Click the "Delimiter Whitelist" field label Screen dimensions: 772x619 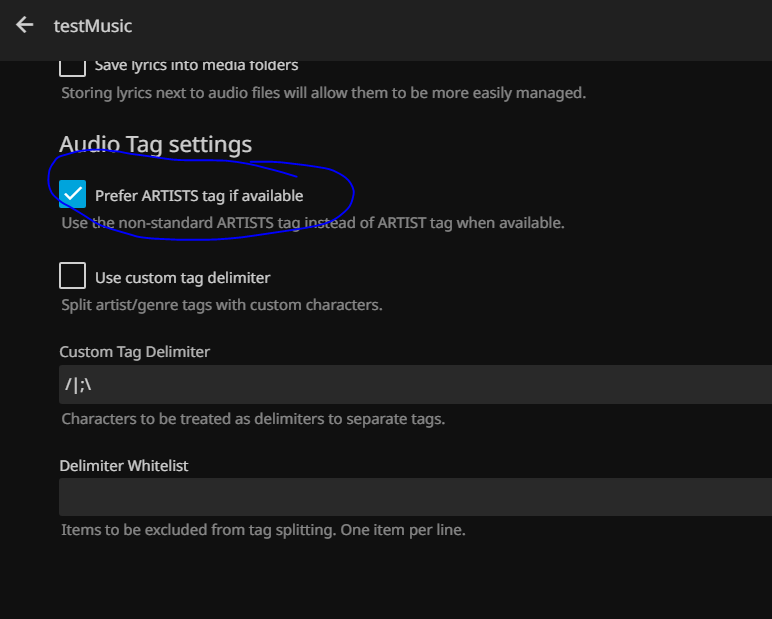(123, 465)
